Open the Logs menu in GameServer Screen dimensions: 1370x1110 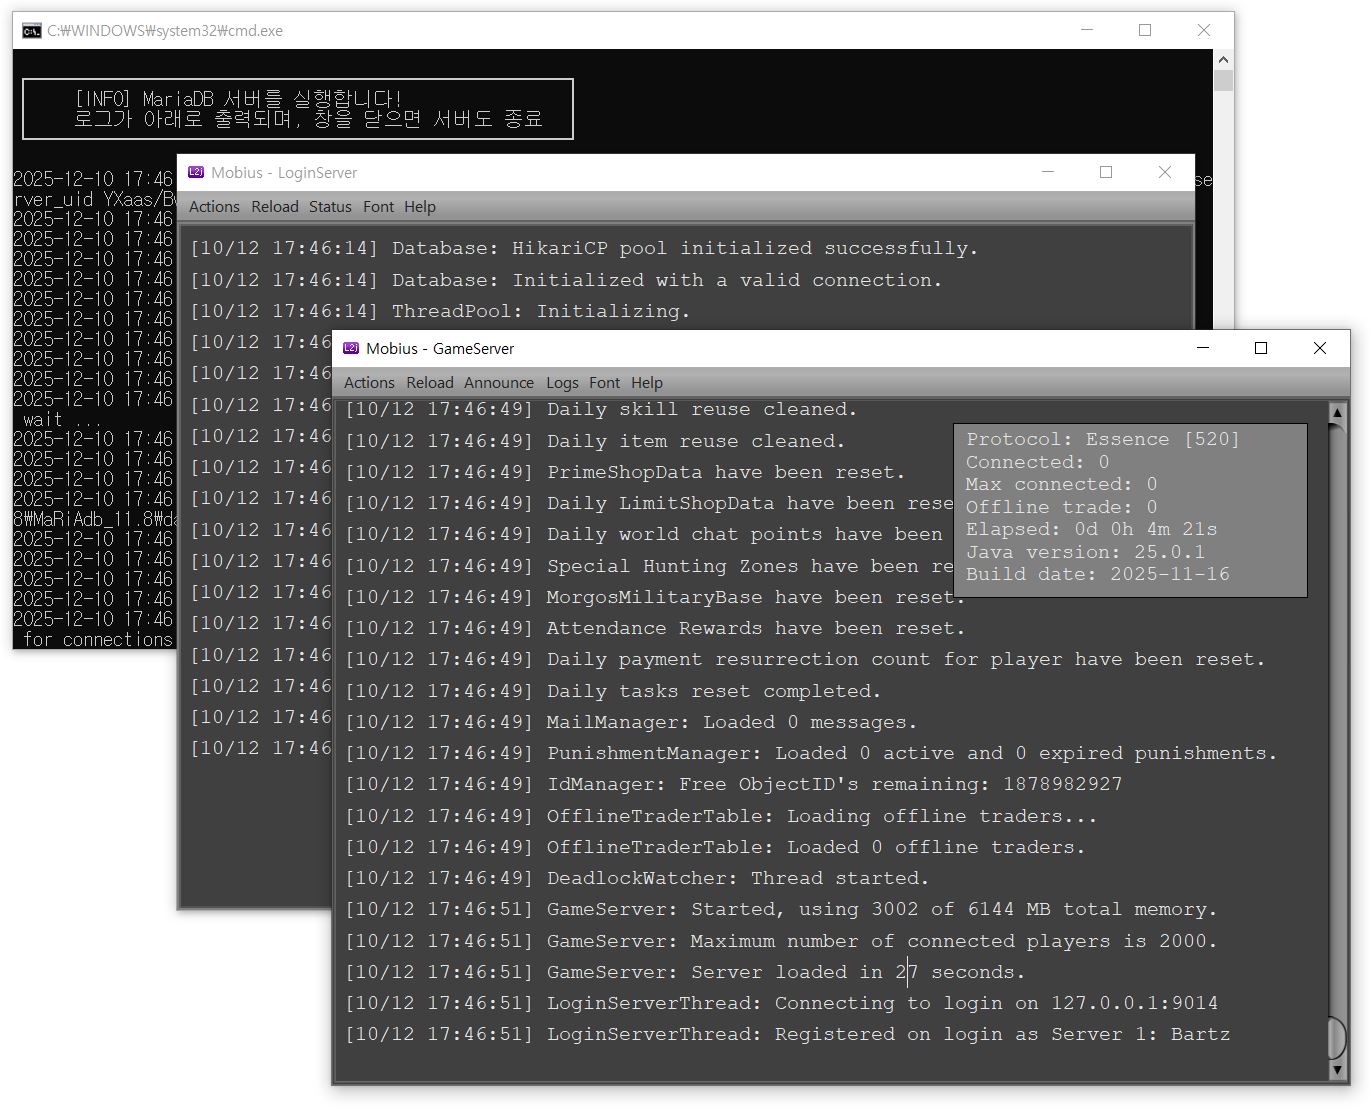tap(562, 382)
